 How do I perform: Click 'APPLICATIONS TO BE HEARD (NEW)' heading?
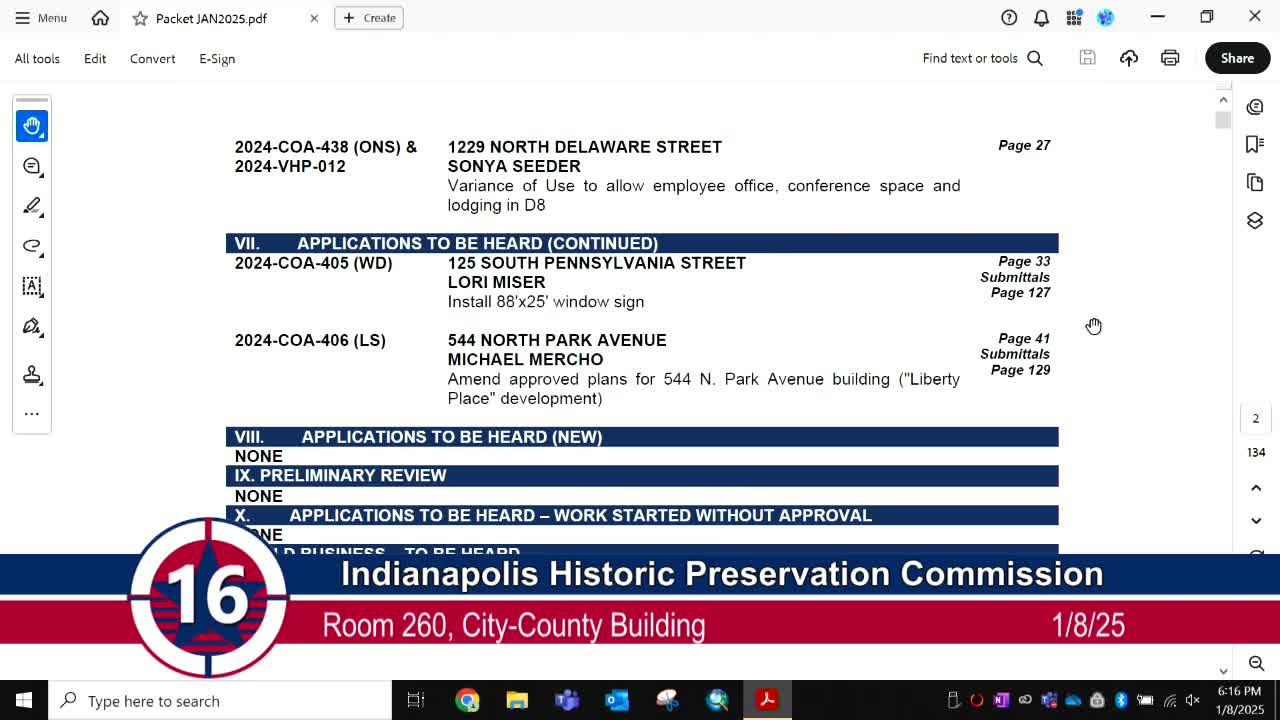point(452,437)
